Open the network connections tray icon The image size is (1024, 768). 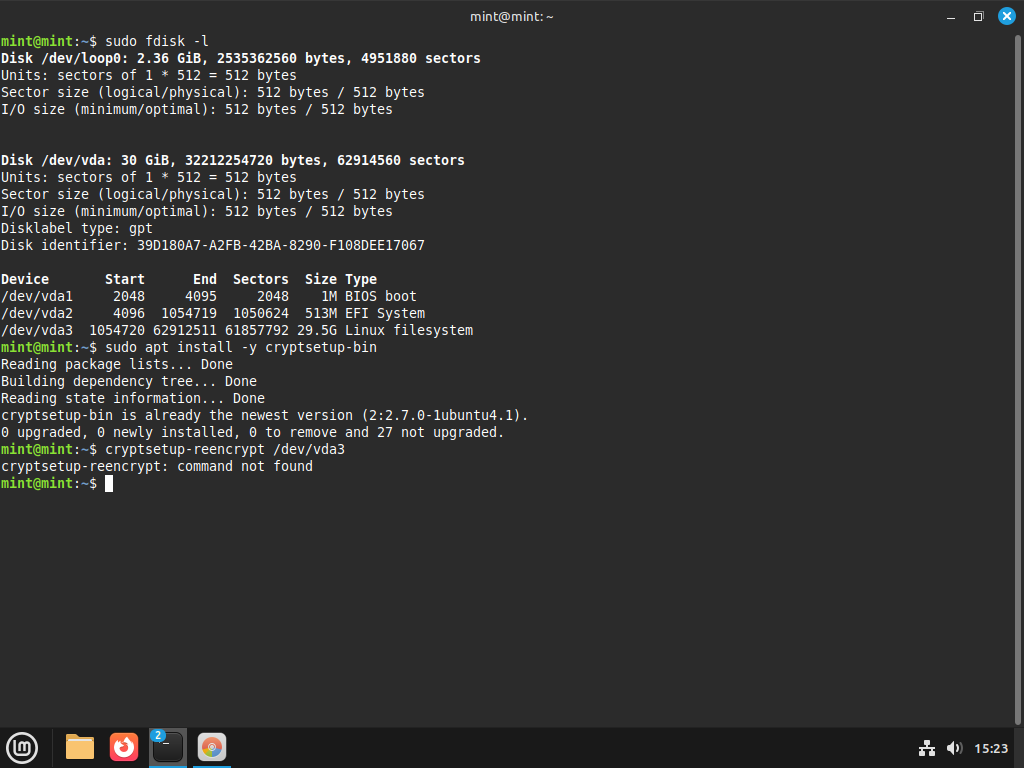point(926,748)
